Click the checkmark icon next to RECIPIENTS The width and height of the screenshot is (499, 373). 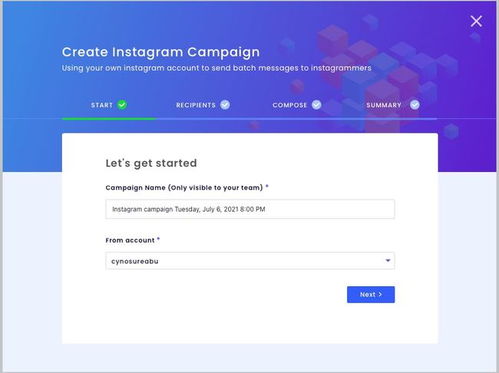coord(225,105)
